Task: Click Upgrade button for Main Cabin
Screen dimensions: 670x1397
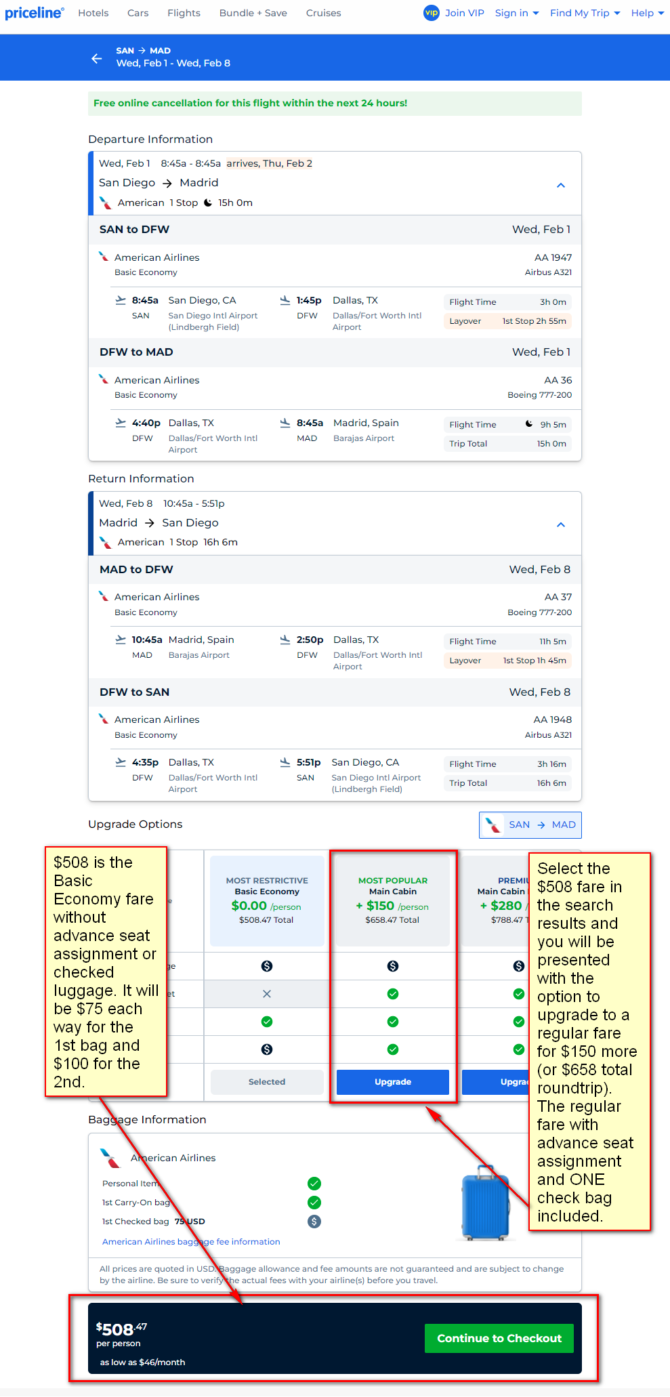Action: click(x=393, y=1082)
